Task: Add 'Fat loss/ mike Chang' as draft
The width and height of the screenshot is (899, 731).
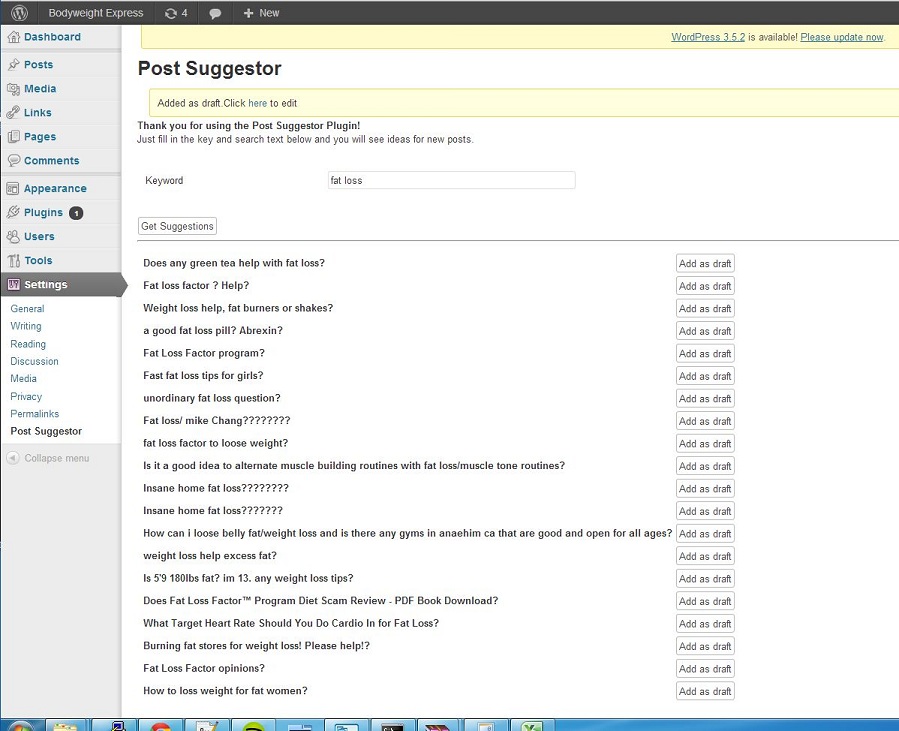Action: pos(705,421)
